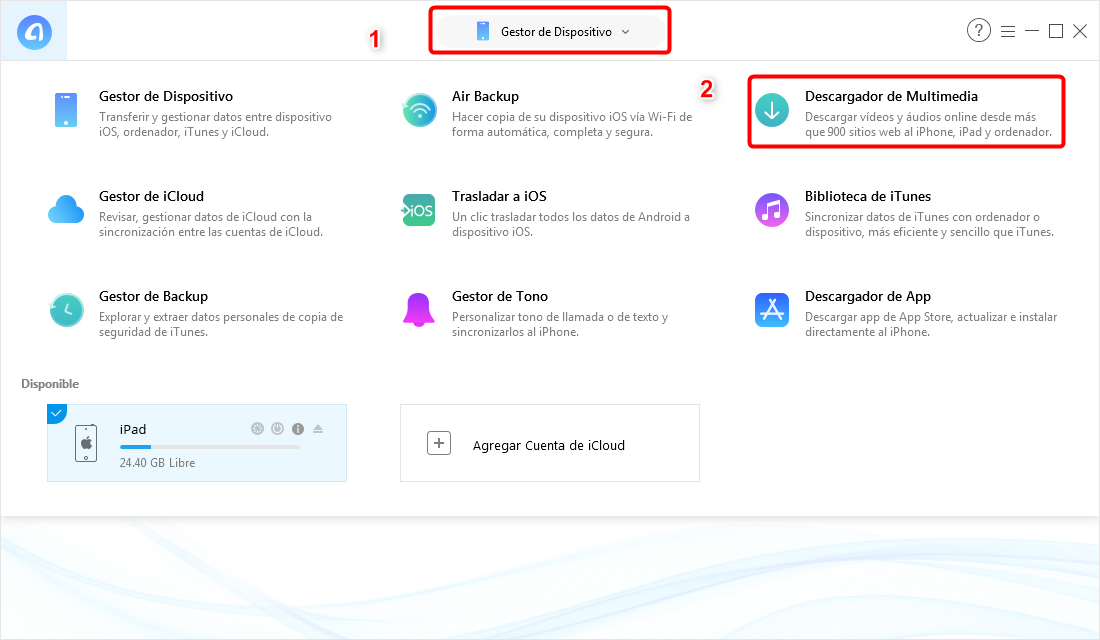This screenshot has height=640, width=1100.
Task: Click the iPad storage usage bar
Action: 210,447
